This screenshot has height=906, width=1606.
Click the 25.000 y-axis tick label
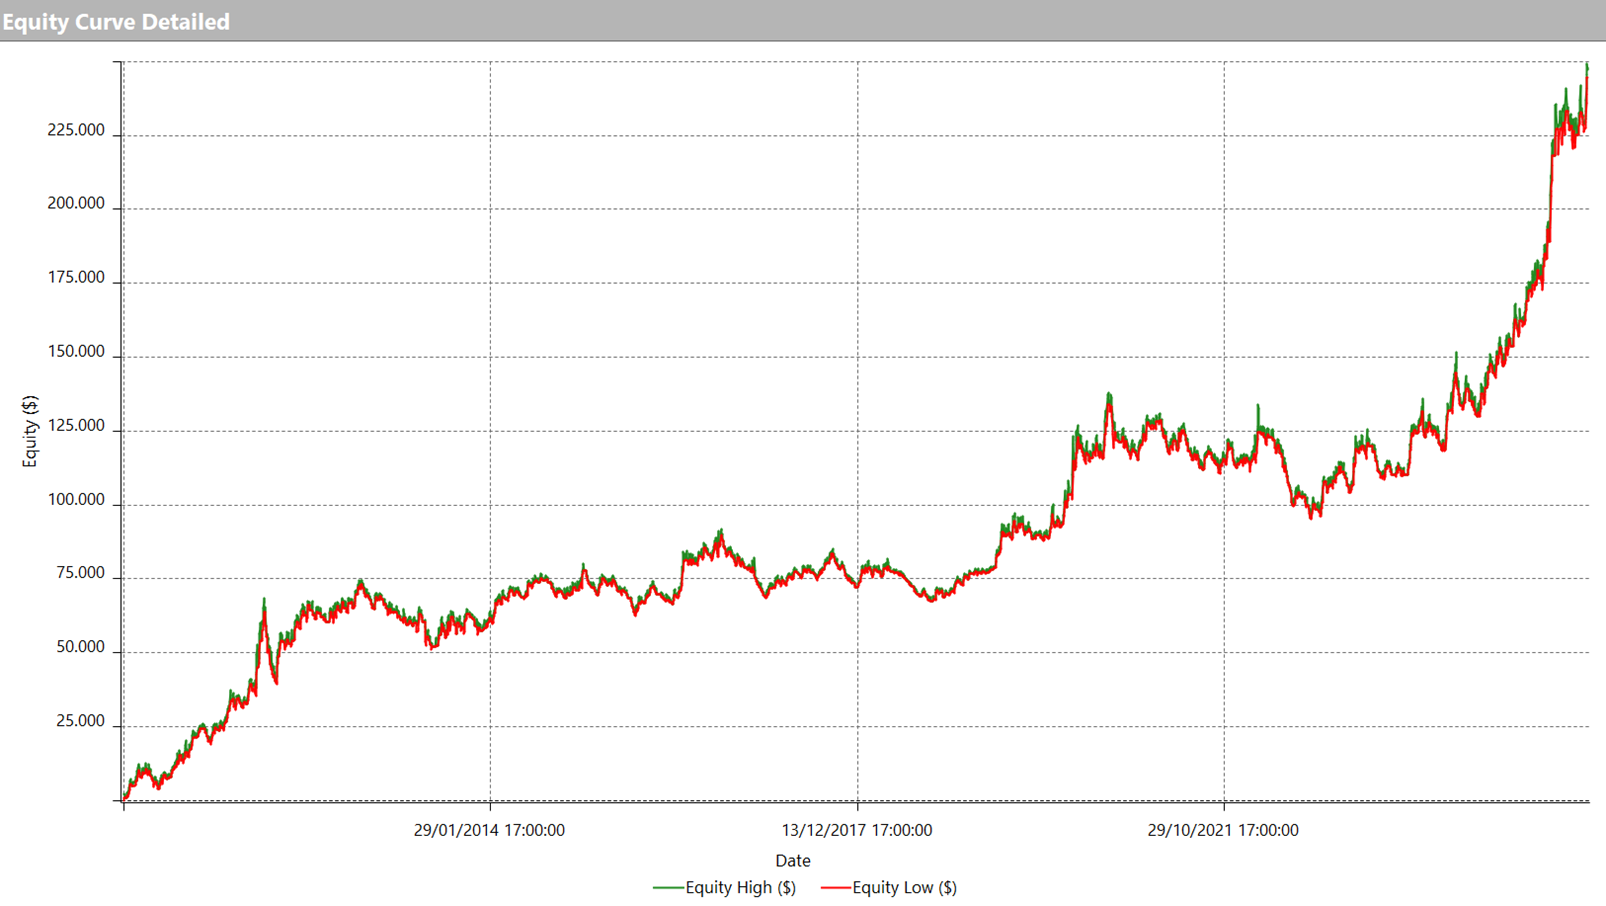coord(80,721)
